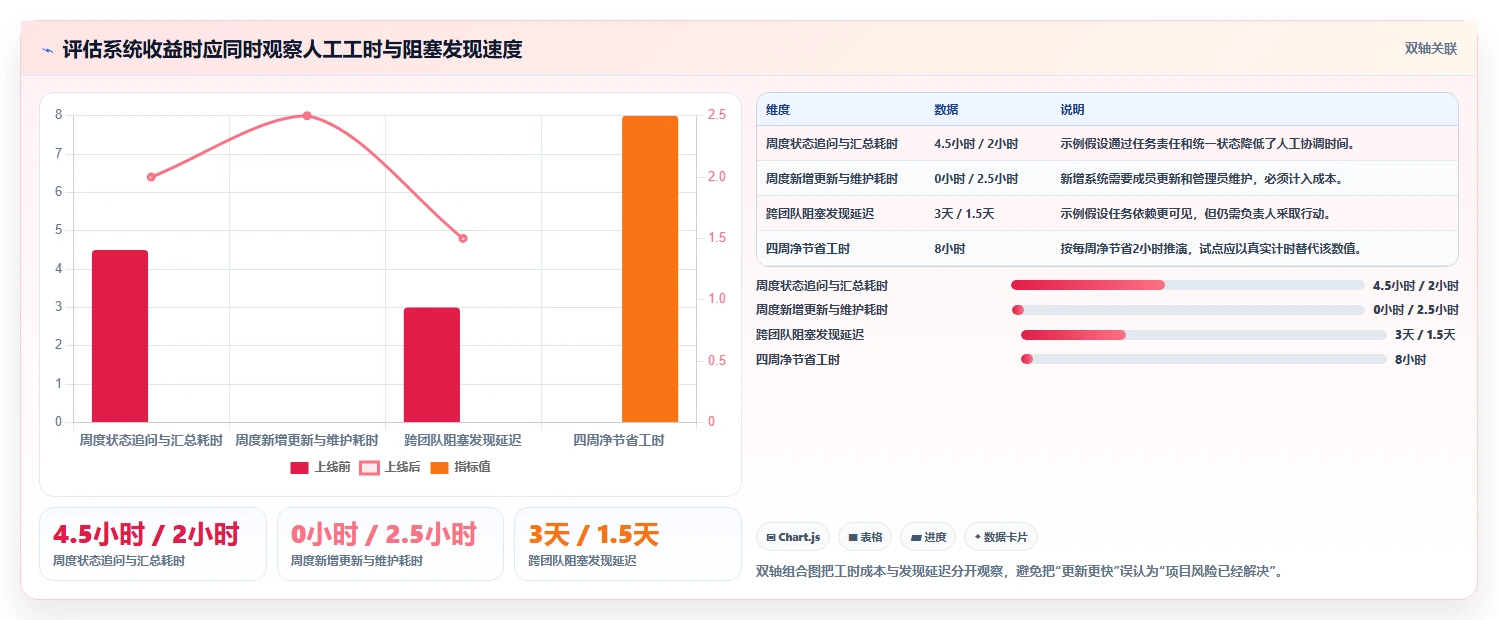Toggle the 指标值 legend item
The image size is (1498, 620).
click(x=460, y=467)
